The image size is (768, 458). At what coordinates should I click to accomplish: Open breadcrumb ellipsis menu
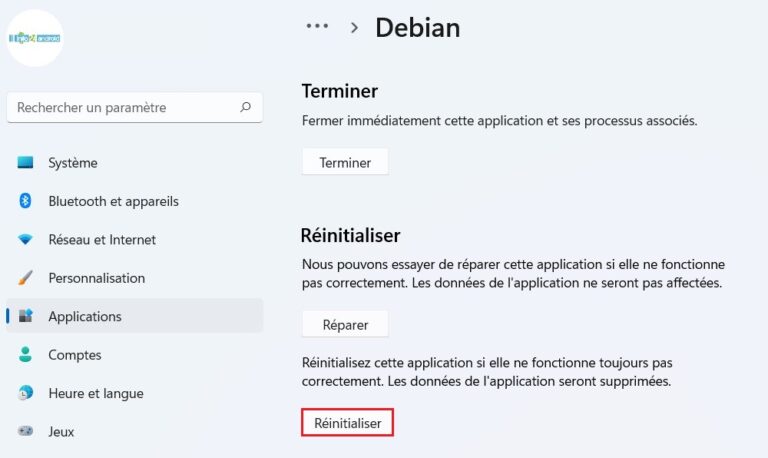pyautogui.click(x=317, y=27)
